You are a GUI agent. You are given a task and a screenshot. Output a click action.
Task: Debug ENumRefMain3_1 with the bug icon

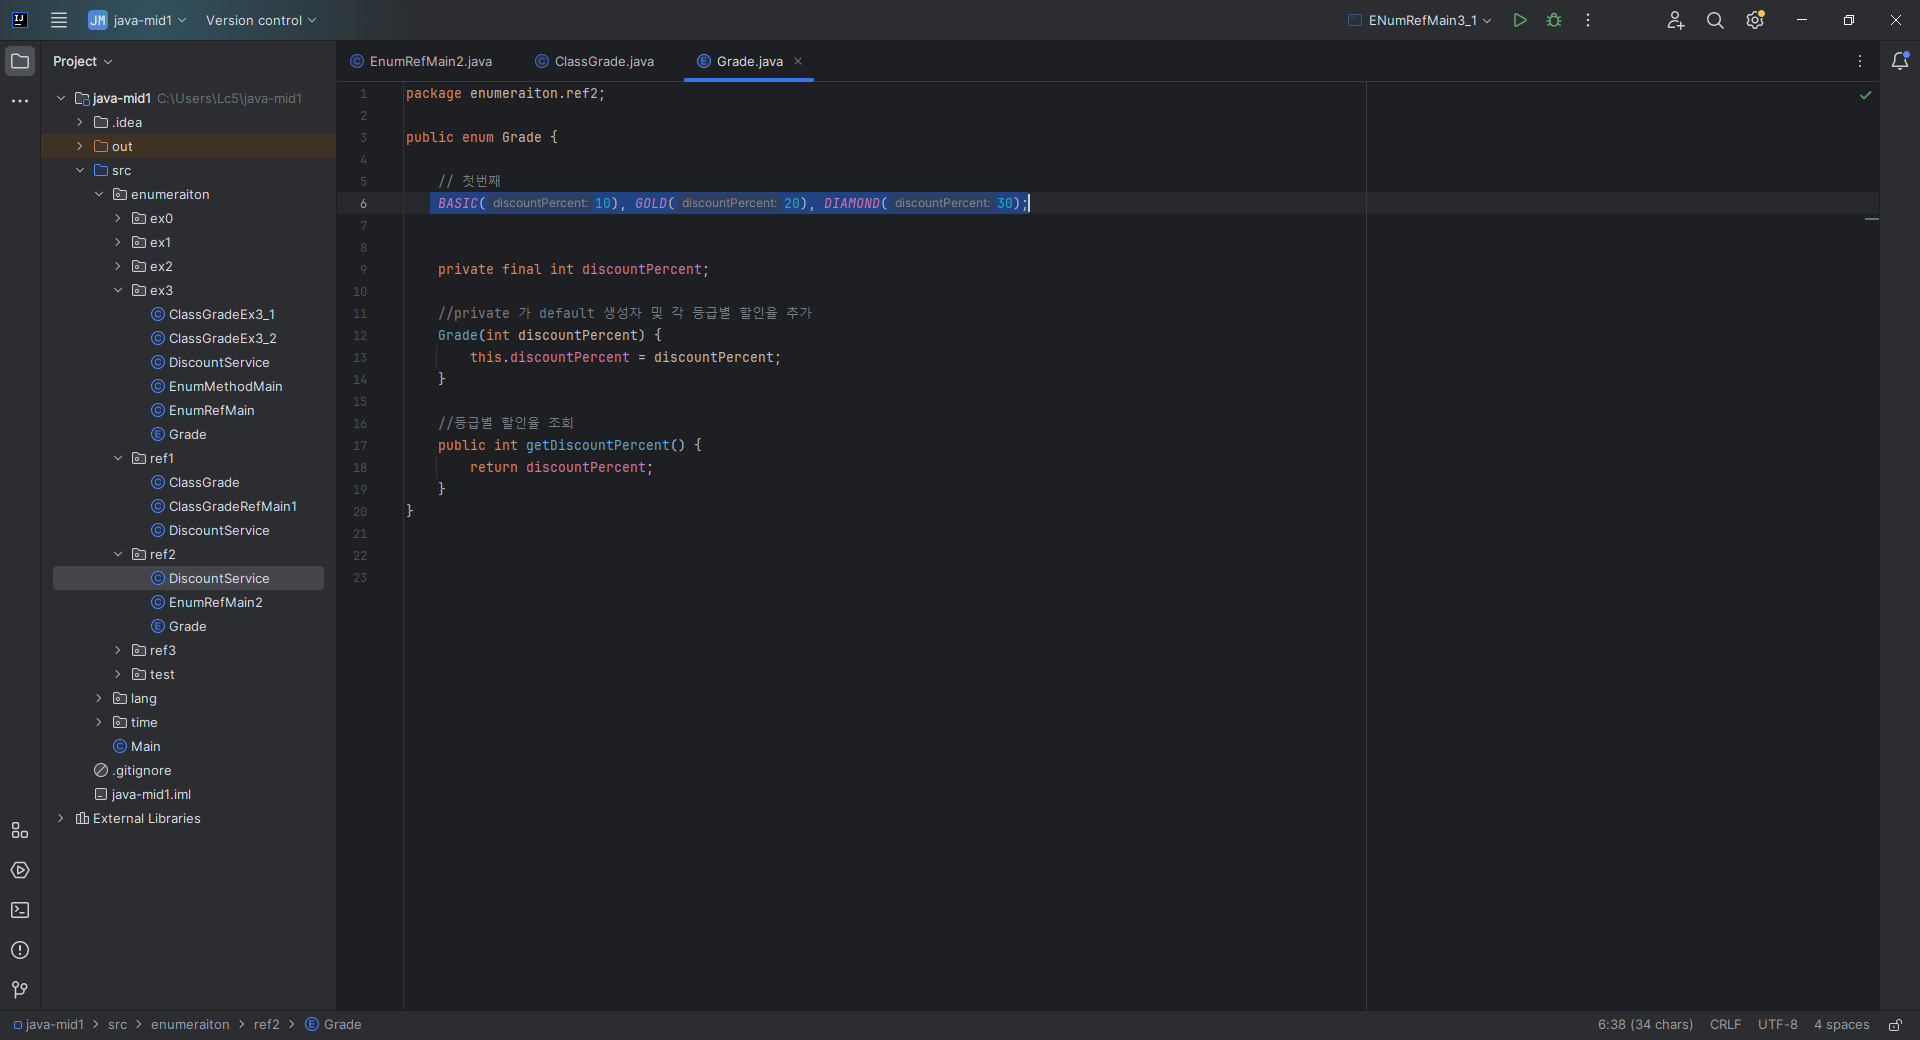click(1554, 20)
